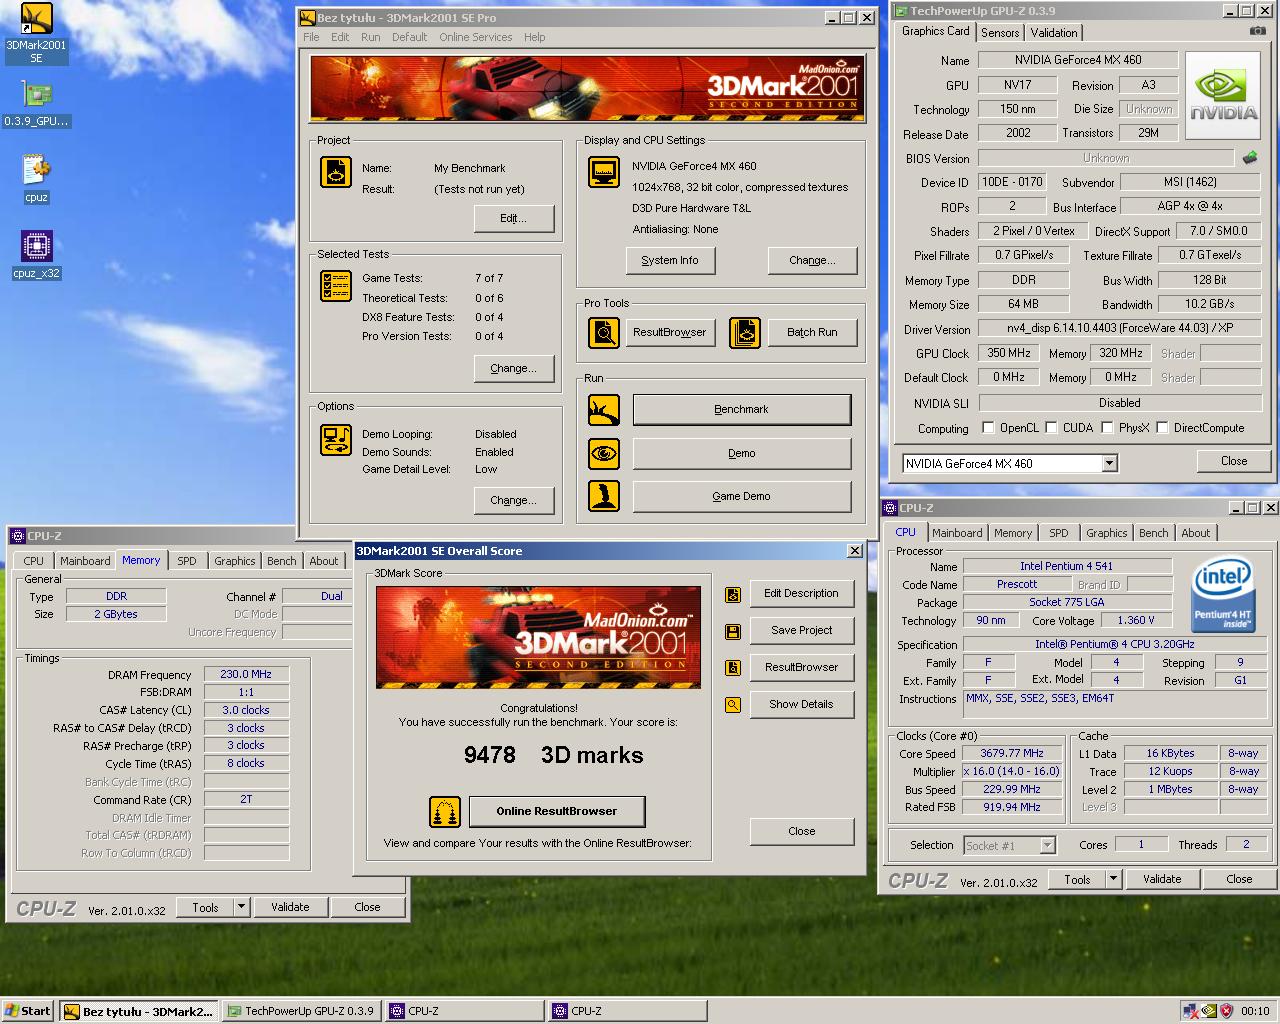
Task: Click the Project icon beside My Benchmark
Action: [336, 172]
